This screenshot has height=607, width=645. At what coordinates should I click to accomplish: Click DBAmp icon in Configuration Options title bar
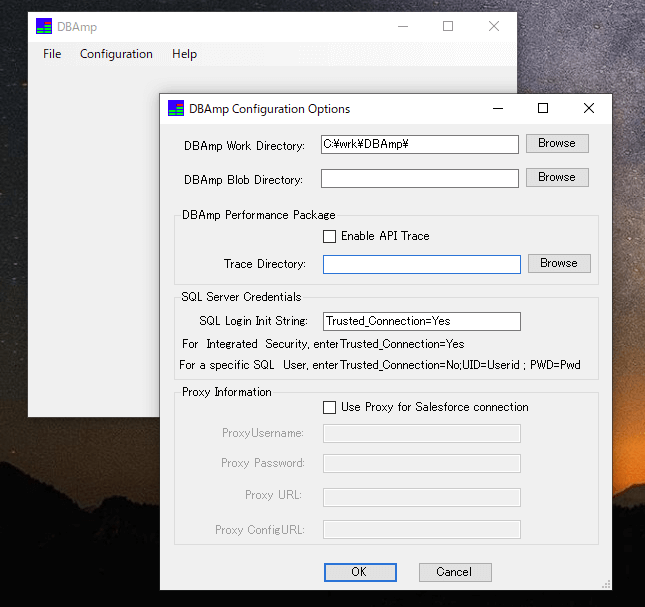[176, 108]
